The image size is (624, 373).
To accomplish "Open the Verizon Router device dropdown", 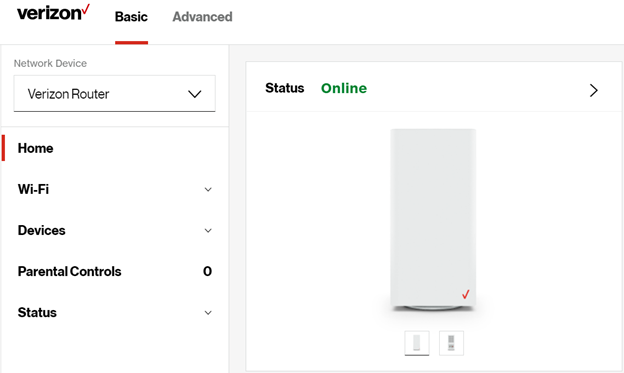I will click(115, 94).
